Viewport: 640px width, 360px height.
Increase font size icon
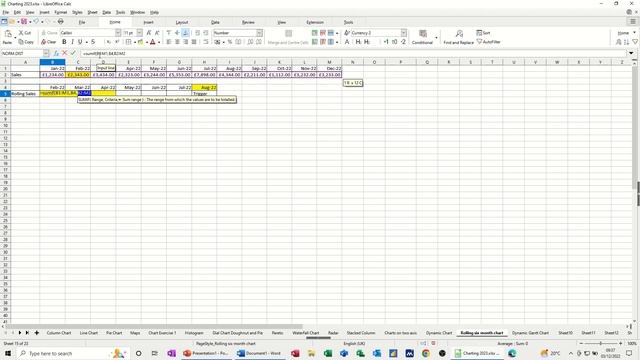149,33
